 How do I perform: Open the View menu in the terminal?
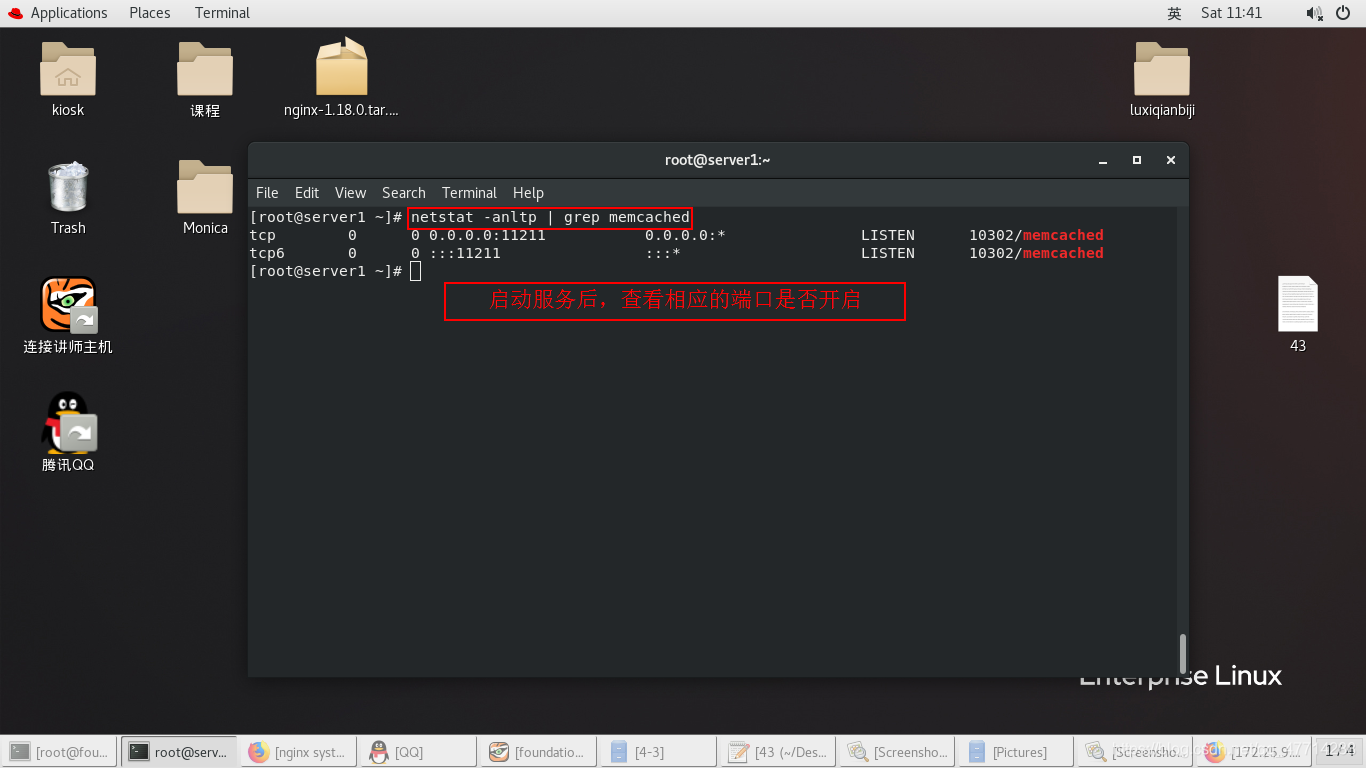tap(350, 193)
